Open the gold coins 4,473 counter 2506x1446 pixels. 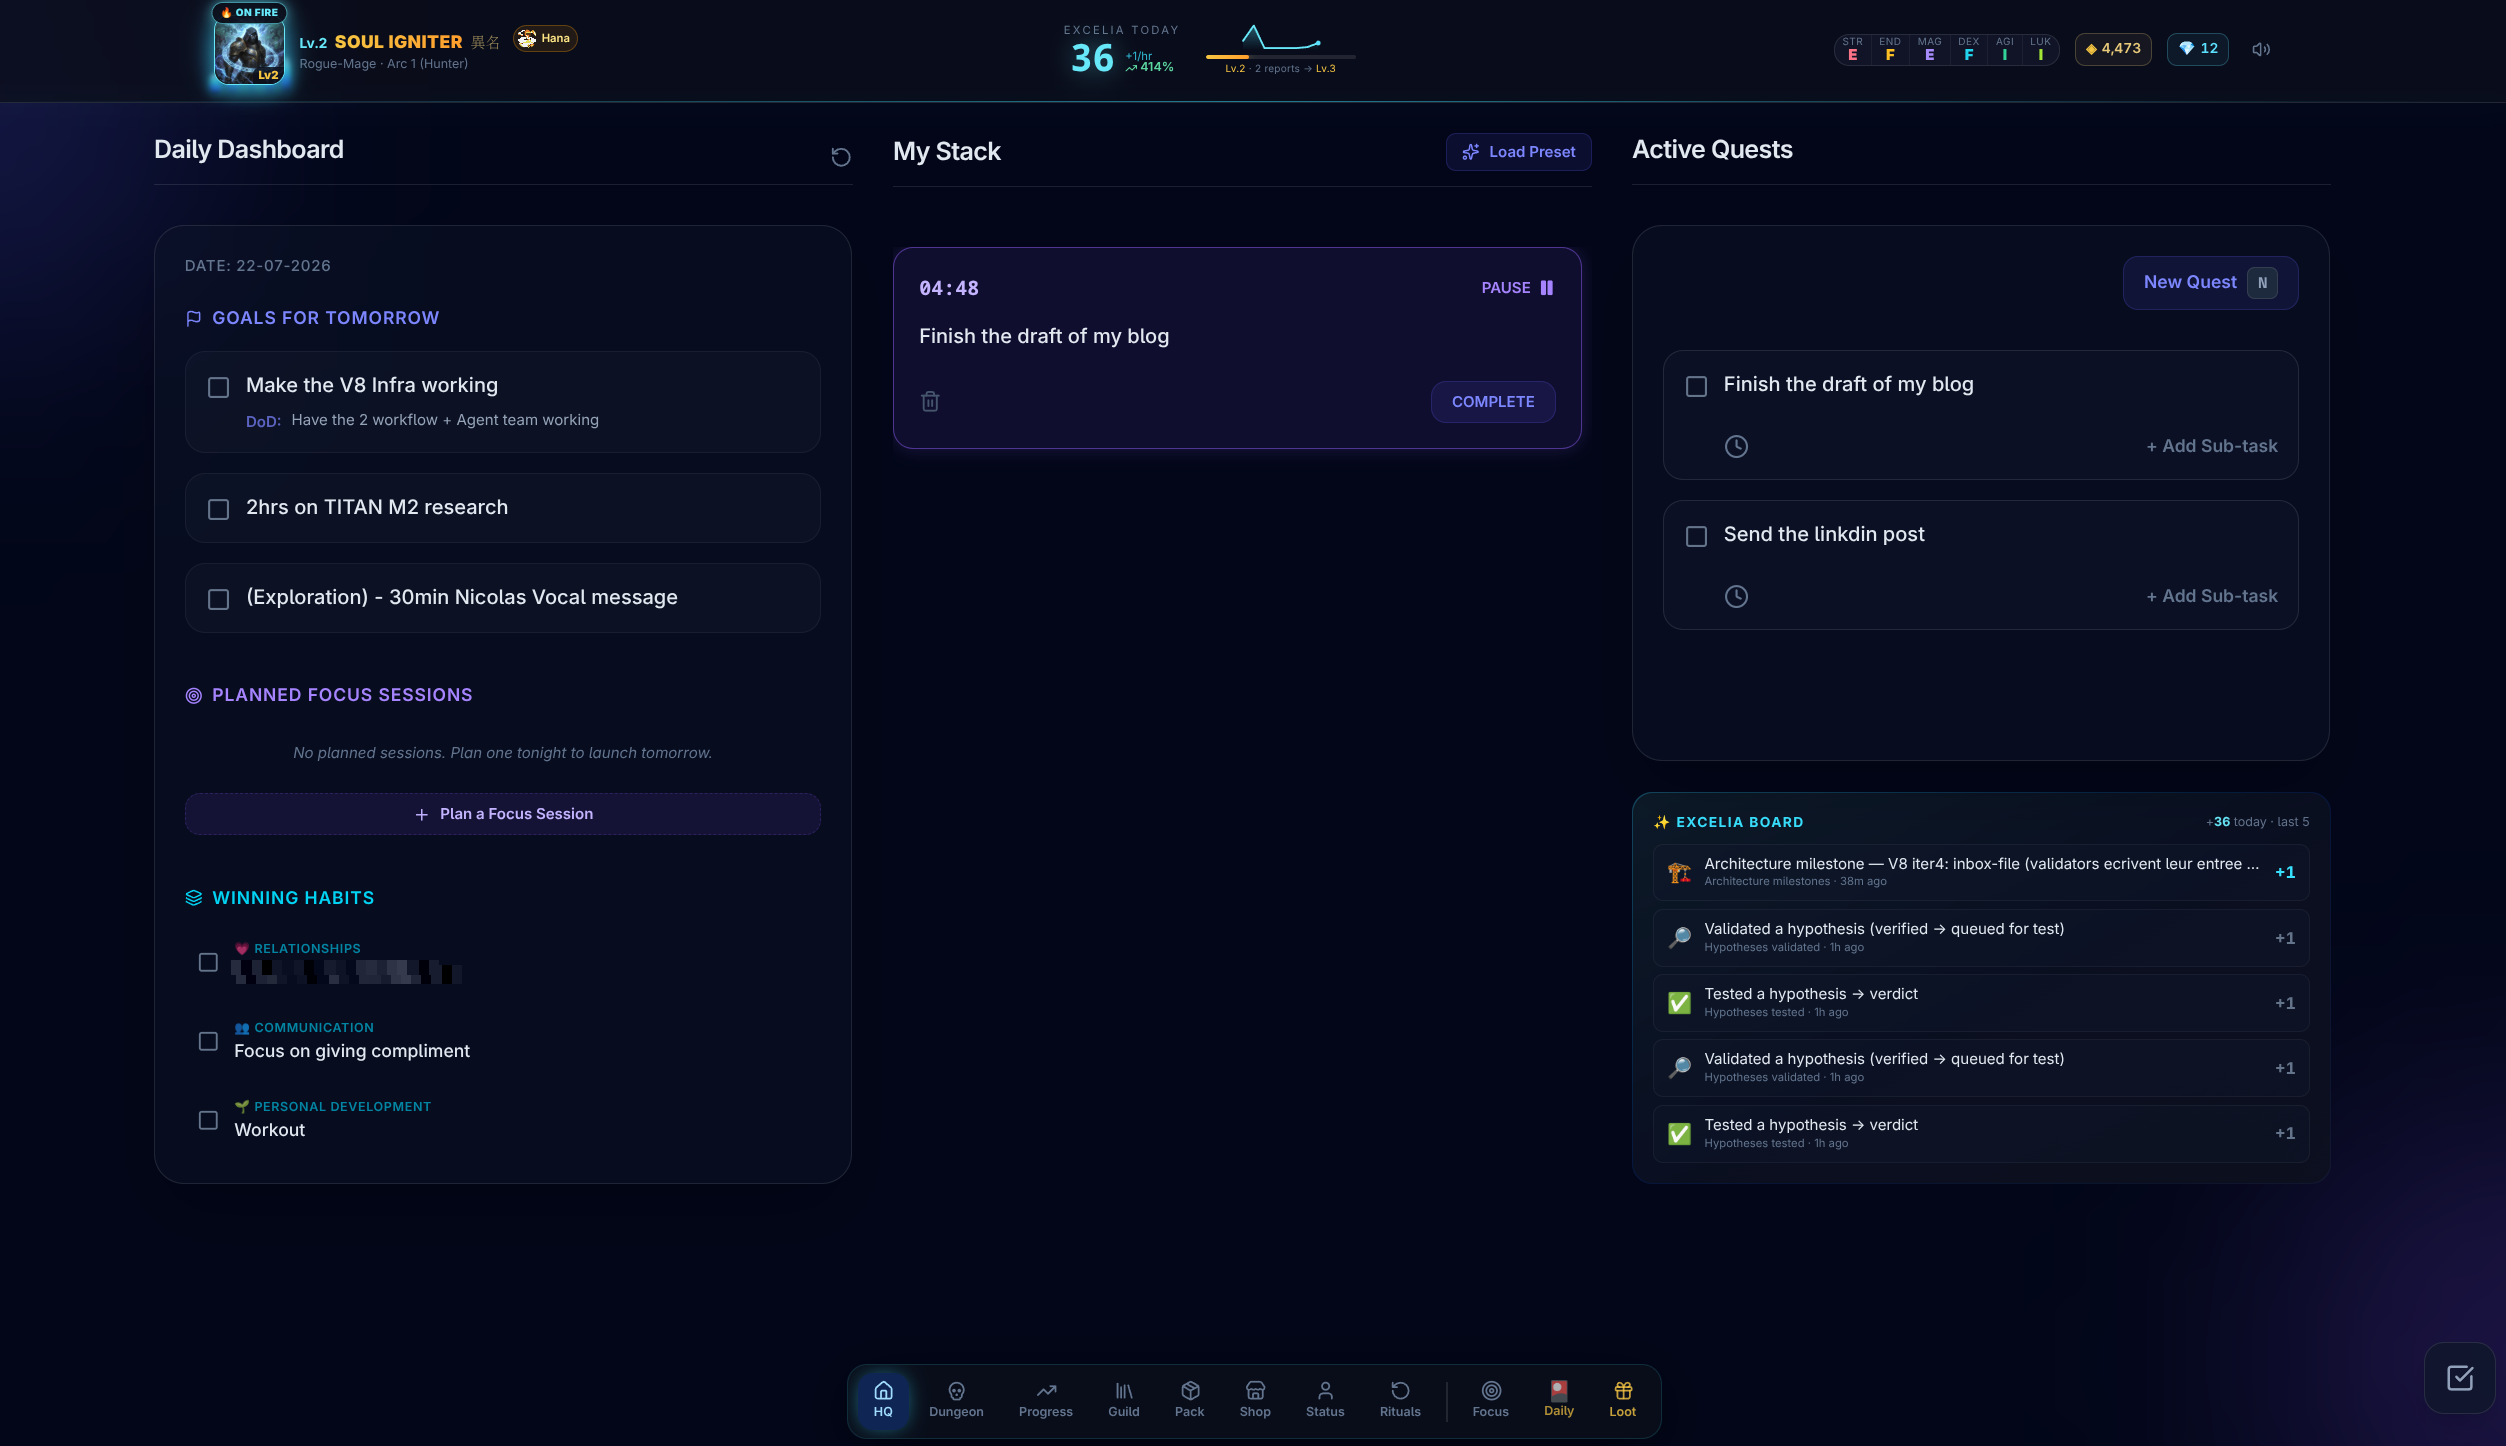pyautogui.click(x=2113, y=49)
